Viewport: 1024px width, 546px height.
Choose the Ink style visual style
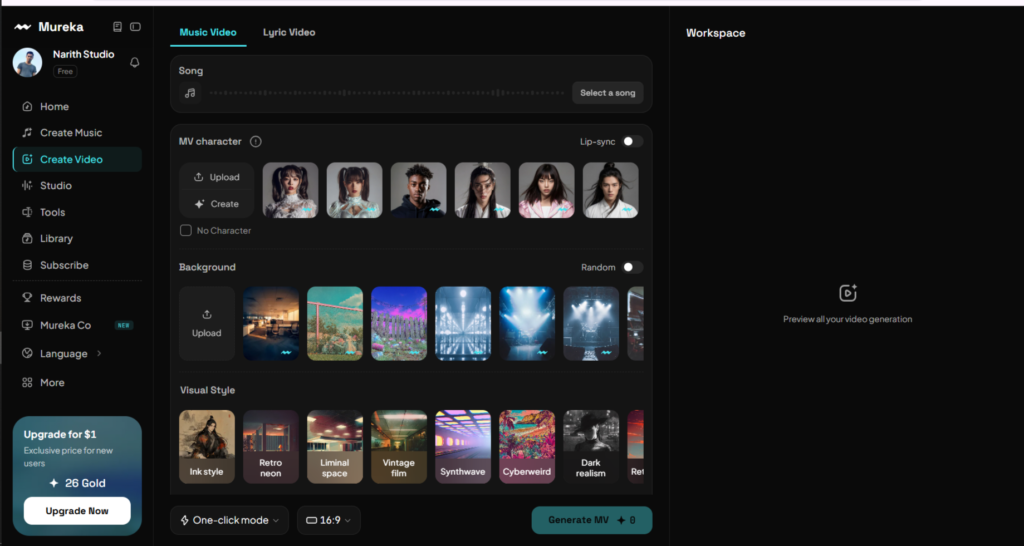[x=207, y=447]
